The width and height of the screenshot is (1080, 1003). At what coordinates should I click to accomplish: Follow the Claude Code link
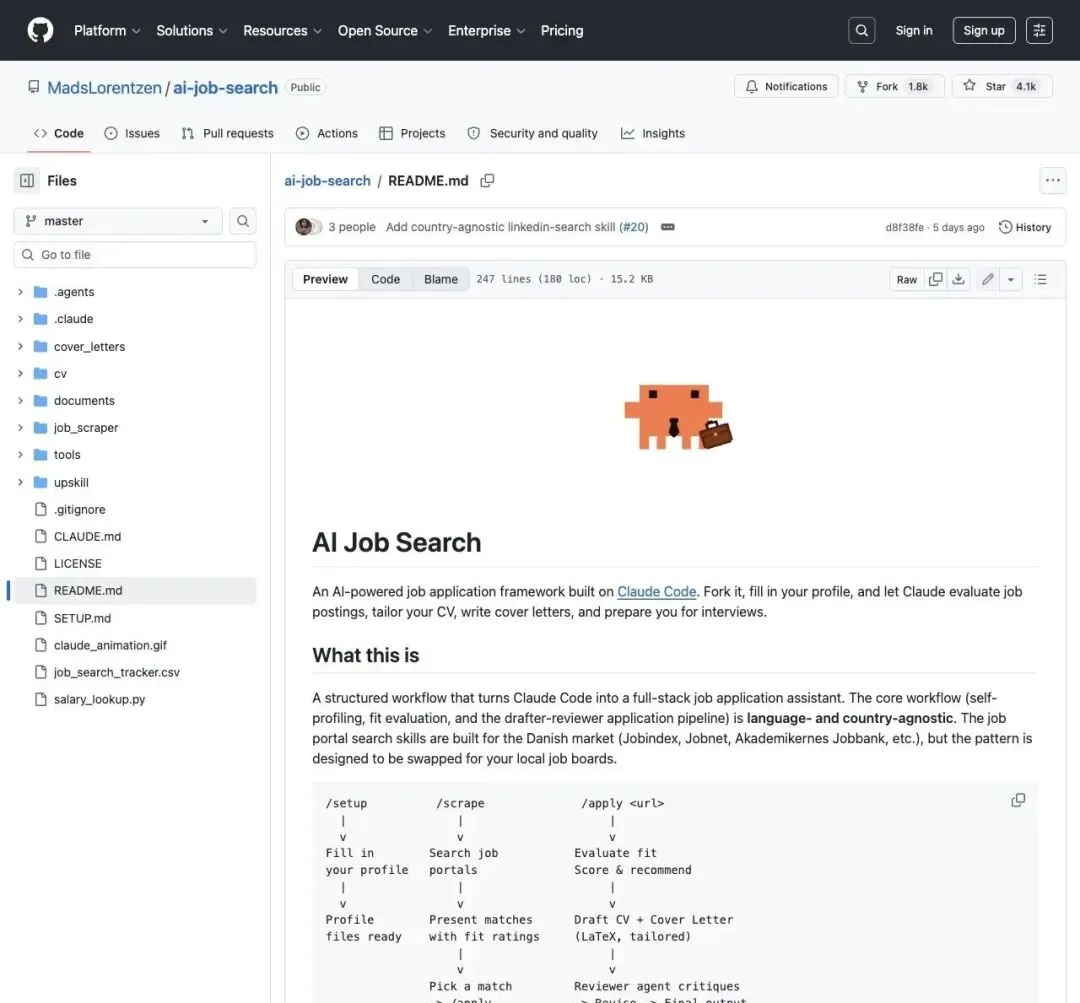[x=656, y=591]
